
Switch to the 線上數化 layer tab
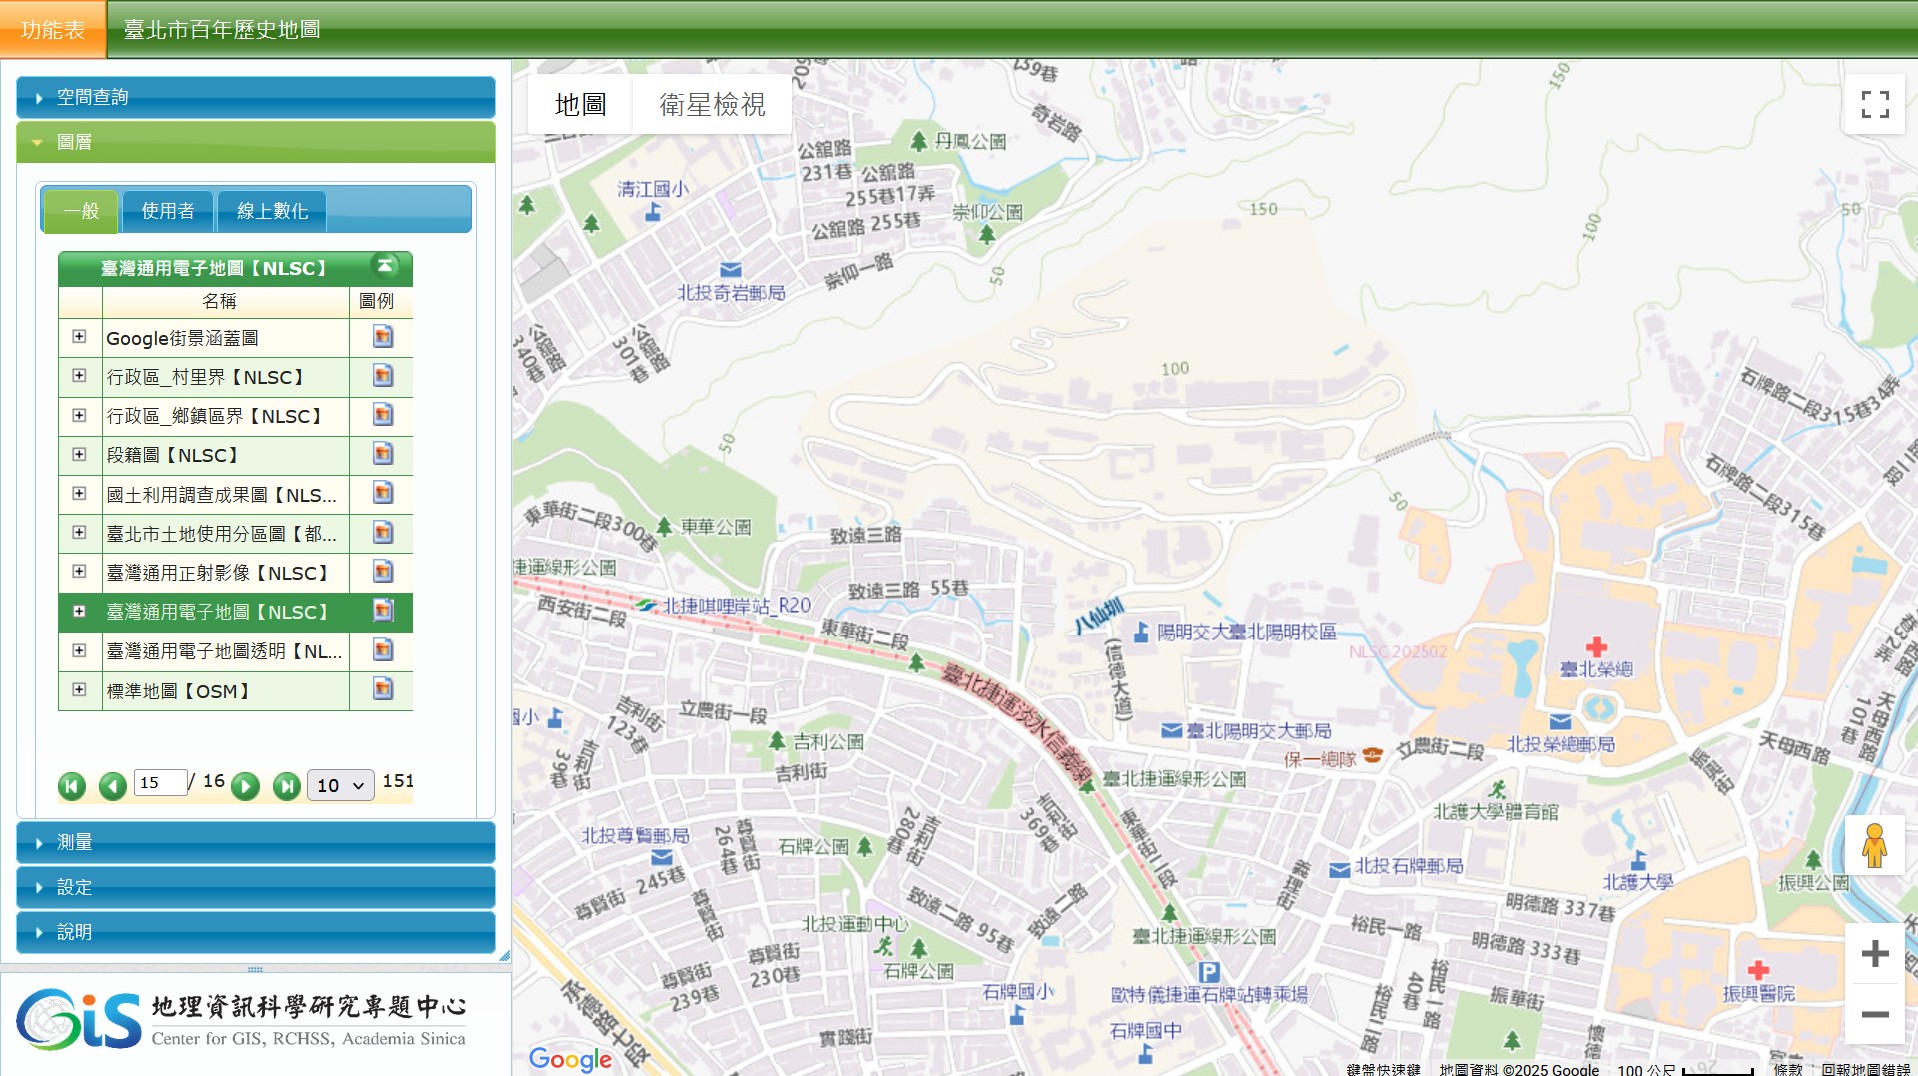(272, 211)
